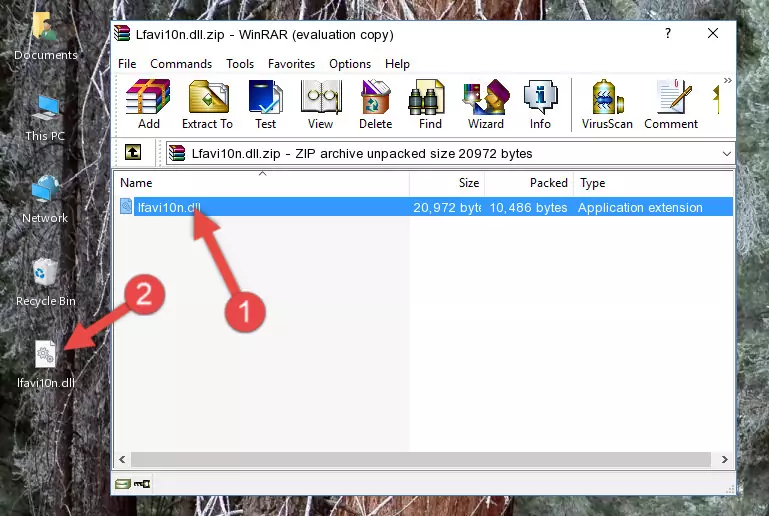Sort by the Name column header

pyautogui.click(x=262, y=183)
